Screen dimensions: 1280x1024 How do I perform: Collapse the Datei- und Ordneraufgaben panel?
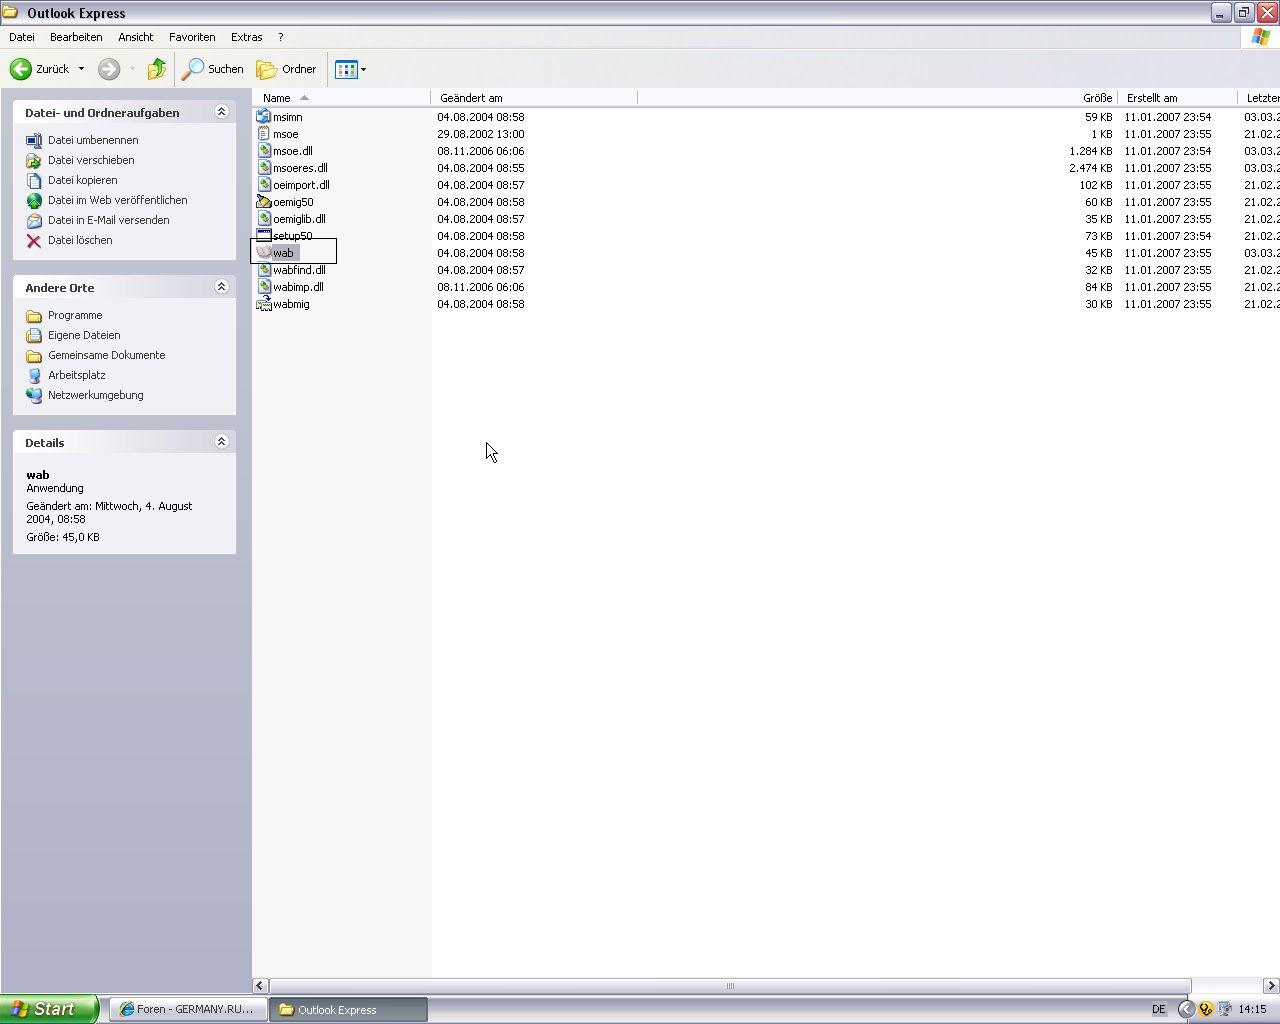[x=222, y=112]
